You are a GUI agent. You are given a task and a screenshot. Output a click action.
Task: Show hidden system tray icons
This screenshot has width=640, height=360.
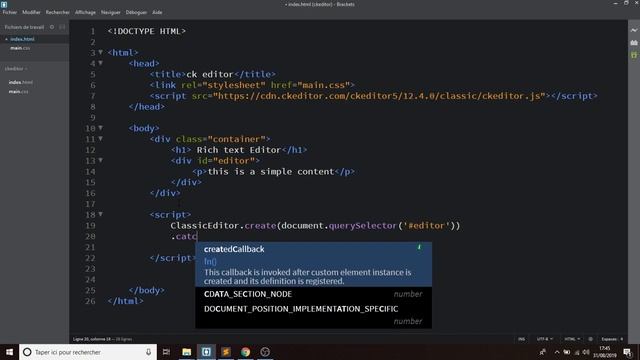(557, 352)
